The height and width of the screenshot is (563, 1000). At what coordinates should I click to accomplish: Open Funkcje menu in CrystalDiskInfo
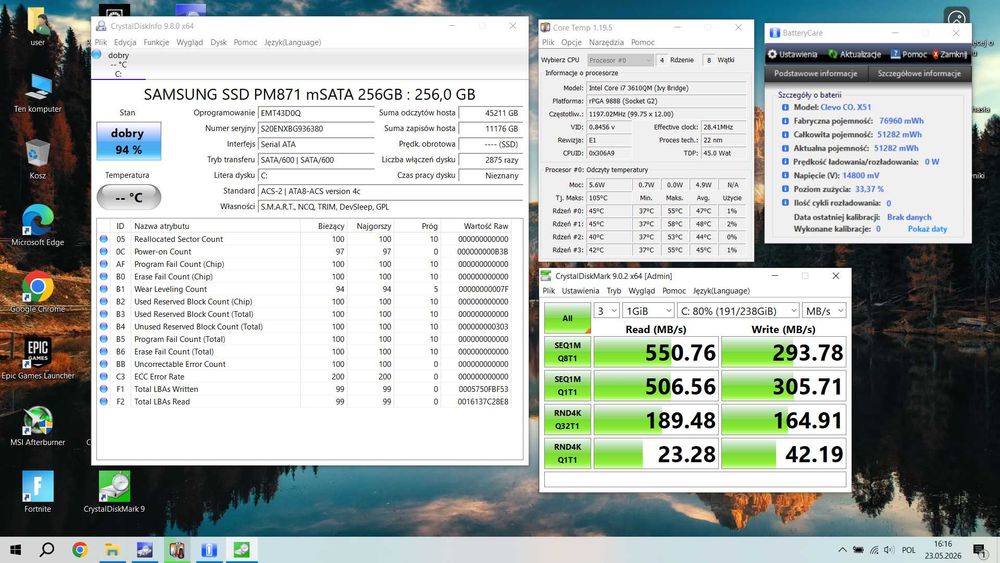pyautogui.click(x=156, y=42)
